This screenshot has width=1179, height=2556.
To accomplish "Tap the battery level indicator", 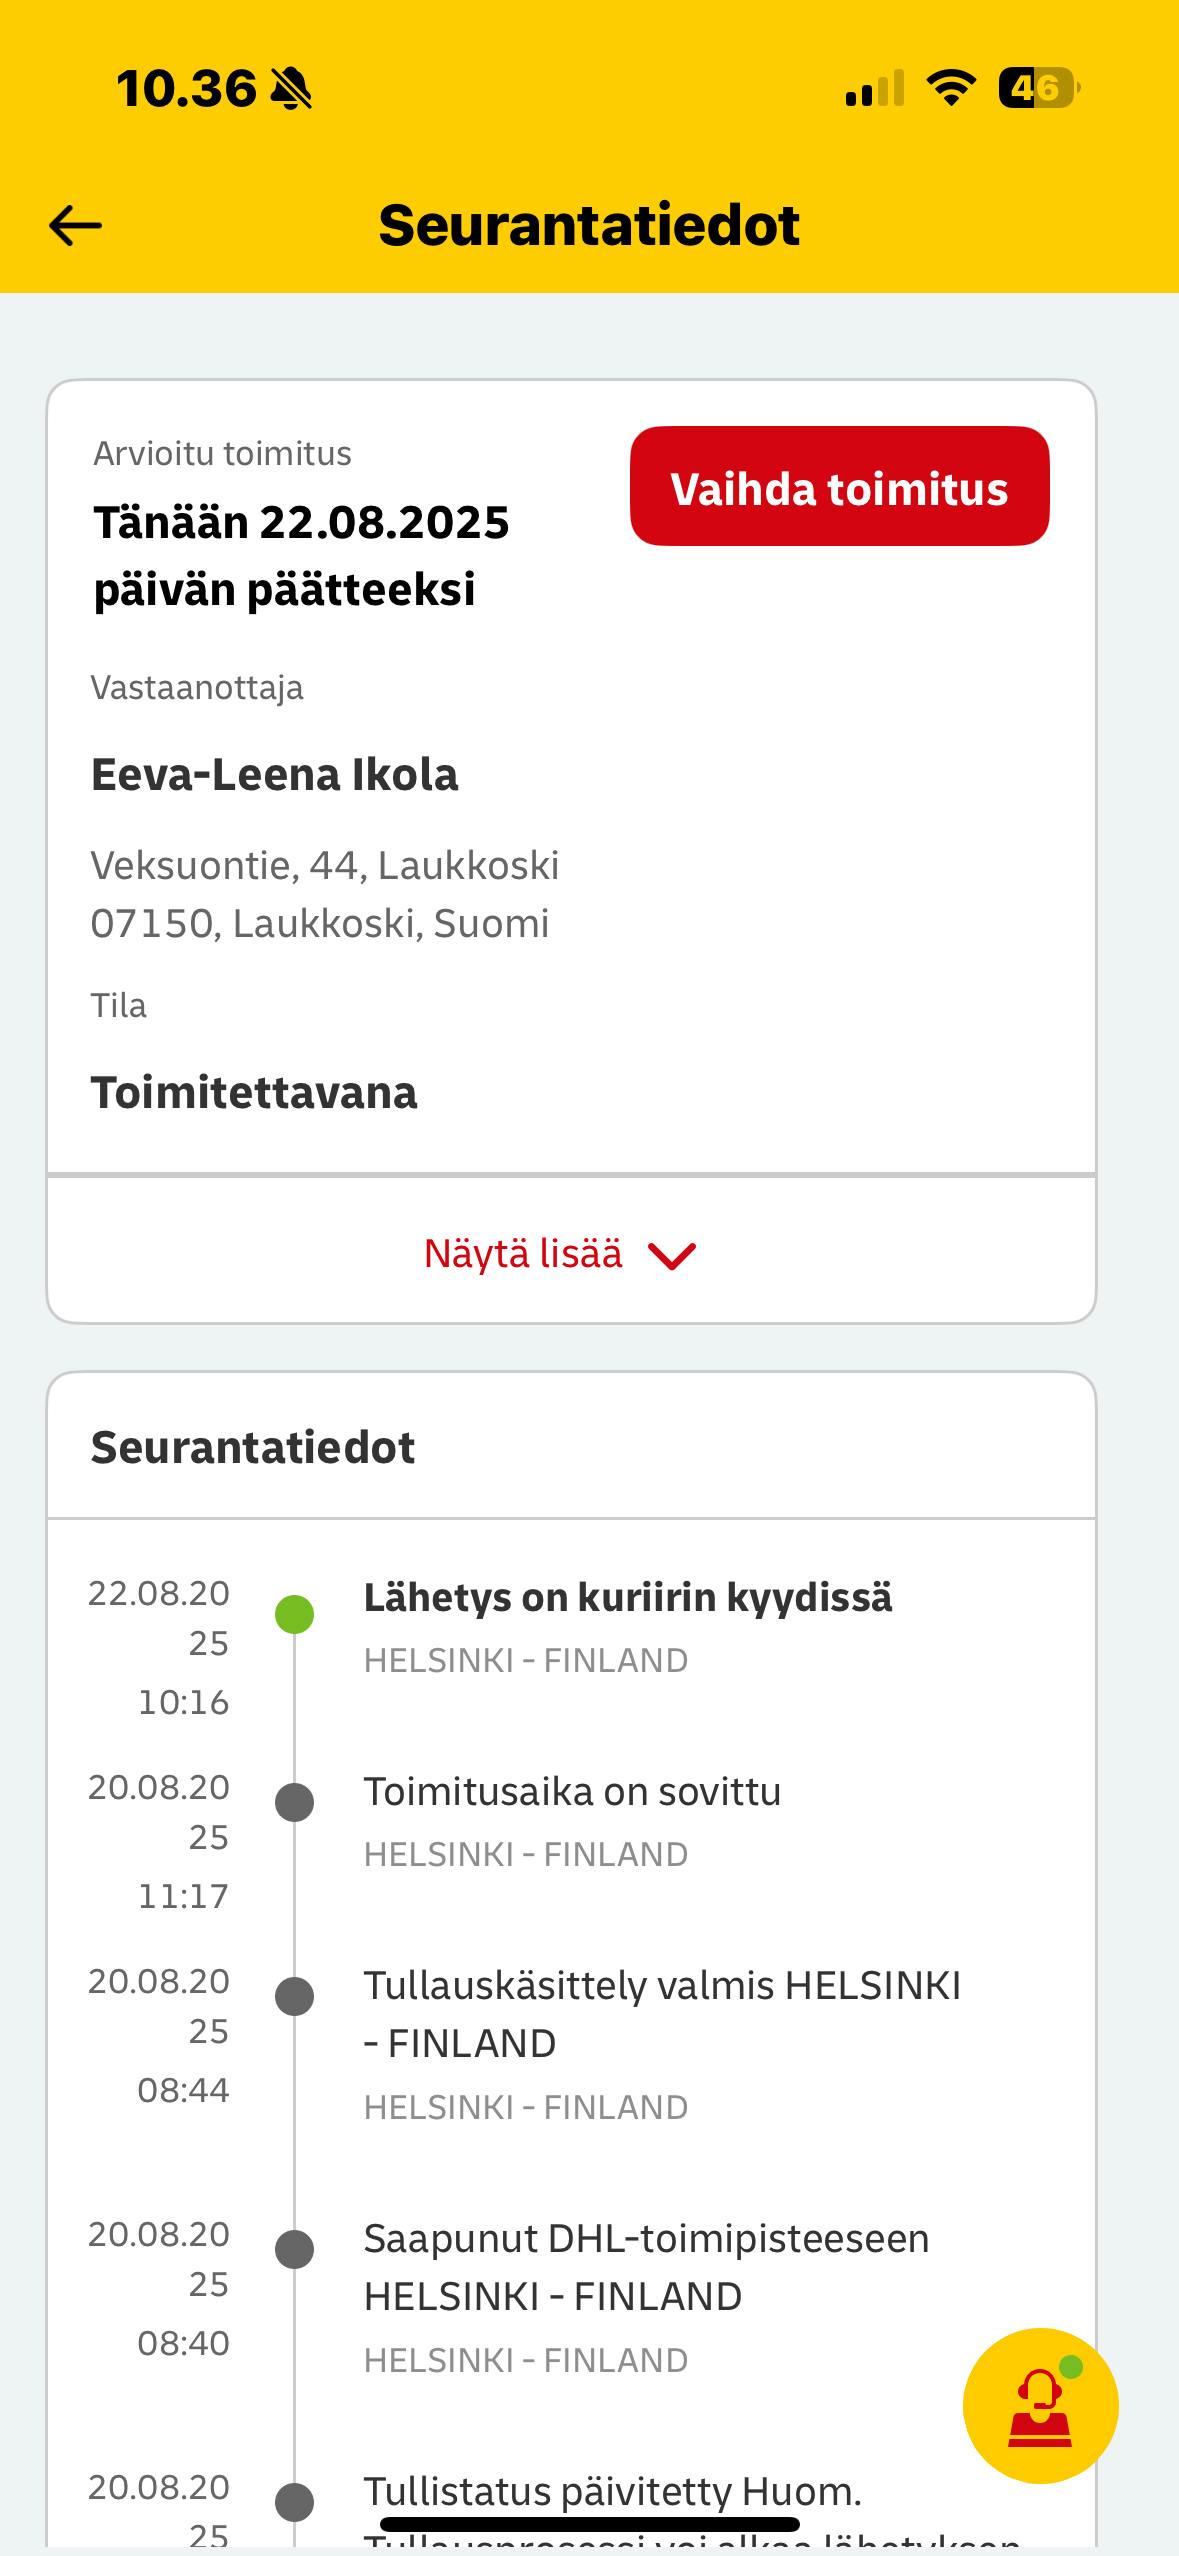I will click(1038, 88).
